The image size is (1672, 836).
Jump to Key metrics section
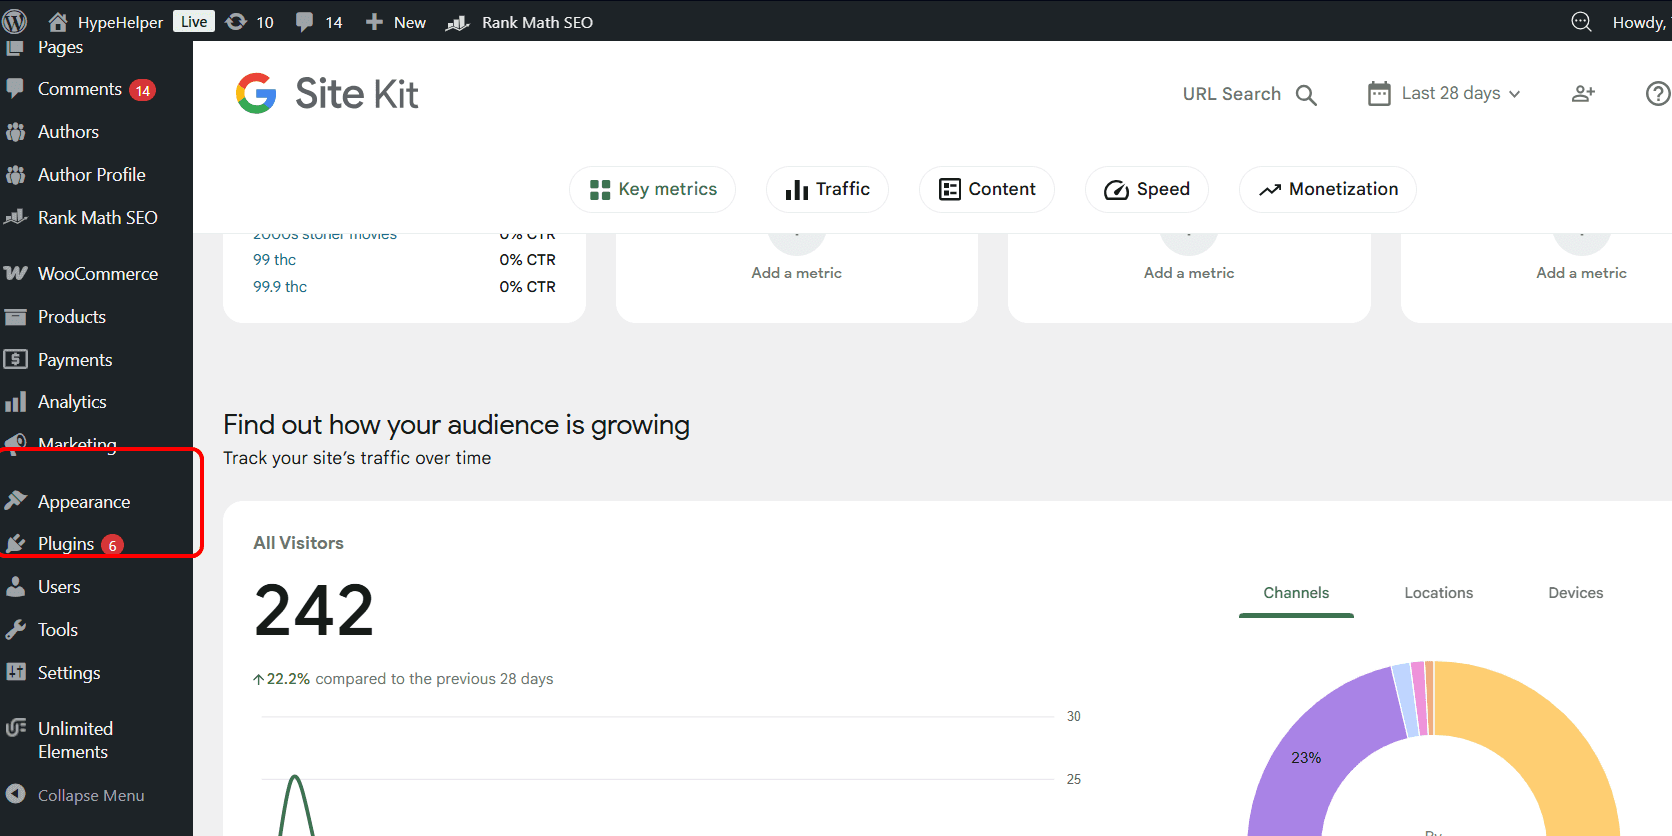(x=652, y=189)
